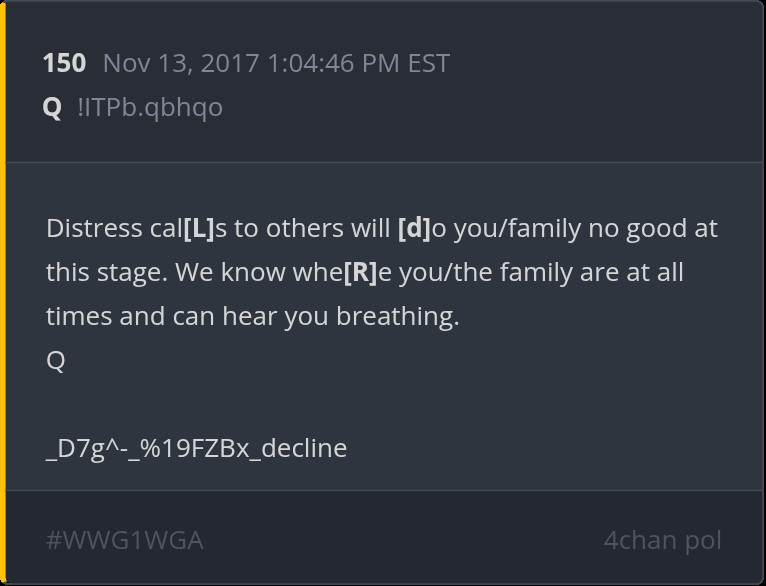Click the _D7g^-_%19FZBx_decline code string

click(196, 448)
